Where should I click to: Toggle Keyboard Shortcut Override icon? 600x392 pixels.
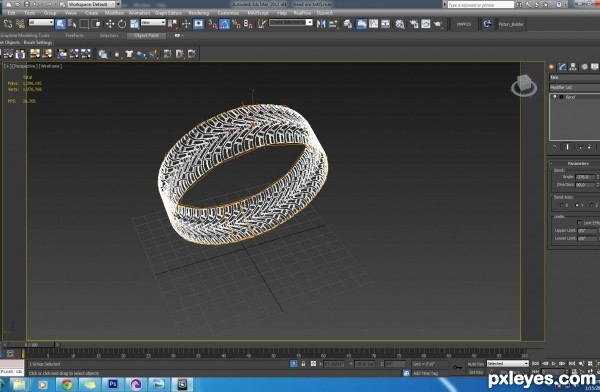(198, 24)
